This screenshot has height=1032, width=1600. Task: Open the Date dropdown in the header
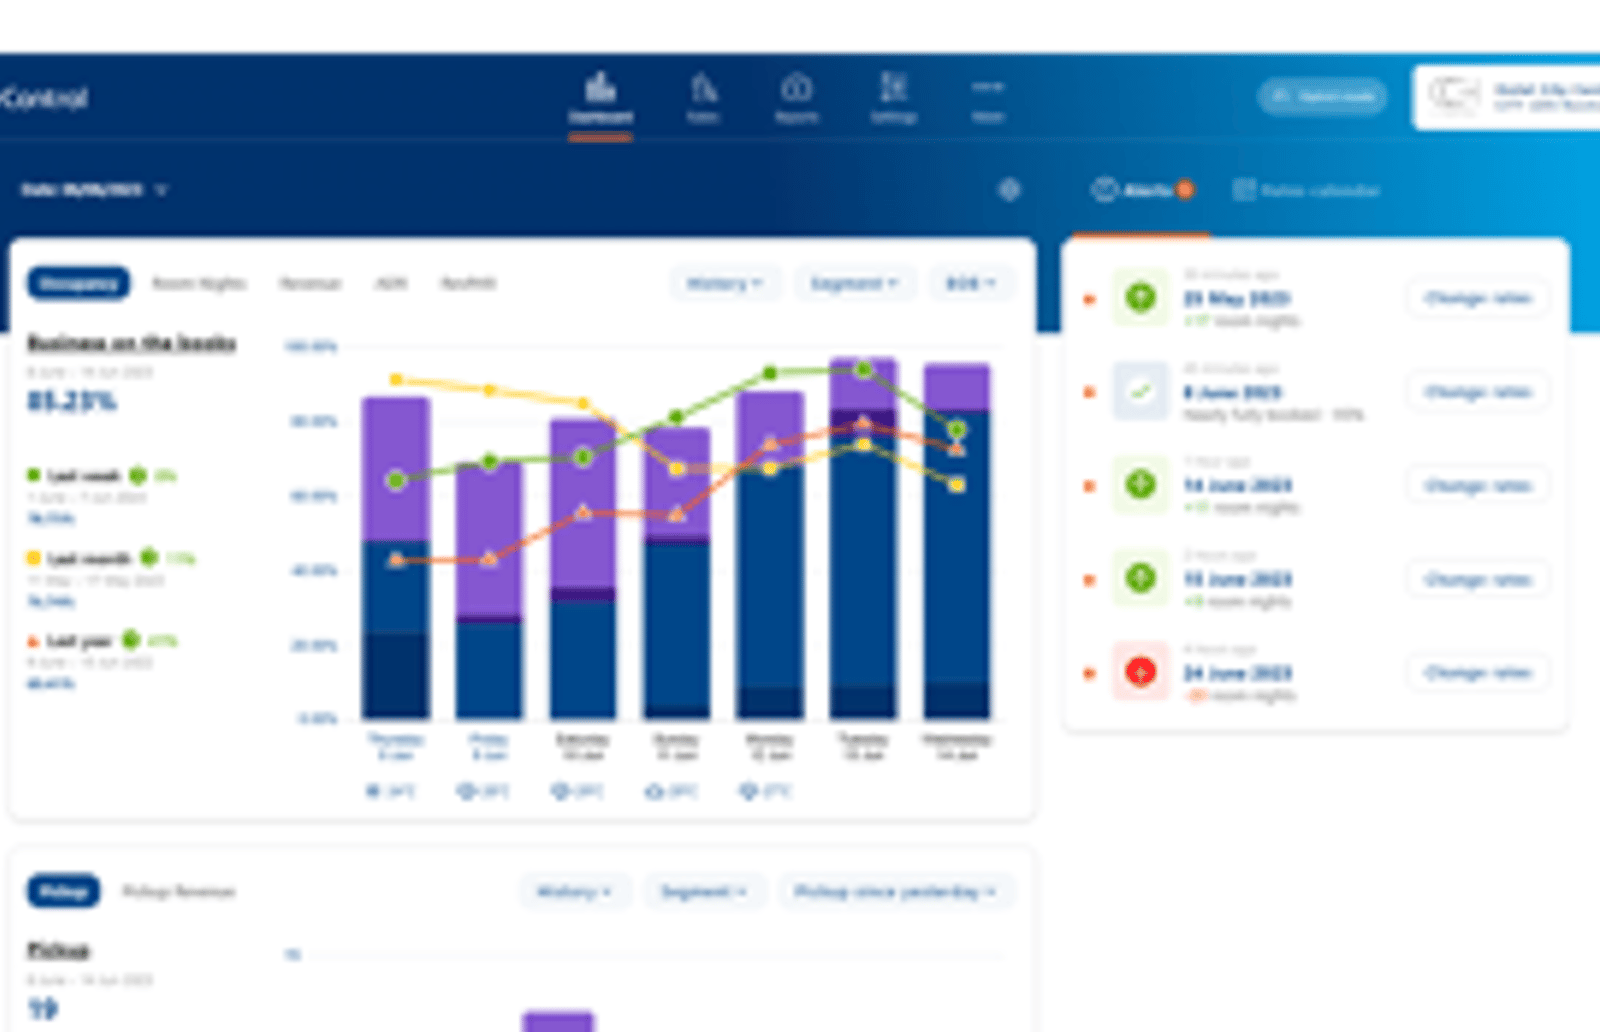click(x=94, y=189)
